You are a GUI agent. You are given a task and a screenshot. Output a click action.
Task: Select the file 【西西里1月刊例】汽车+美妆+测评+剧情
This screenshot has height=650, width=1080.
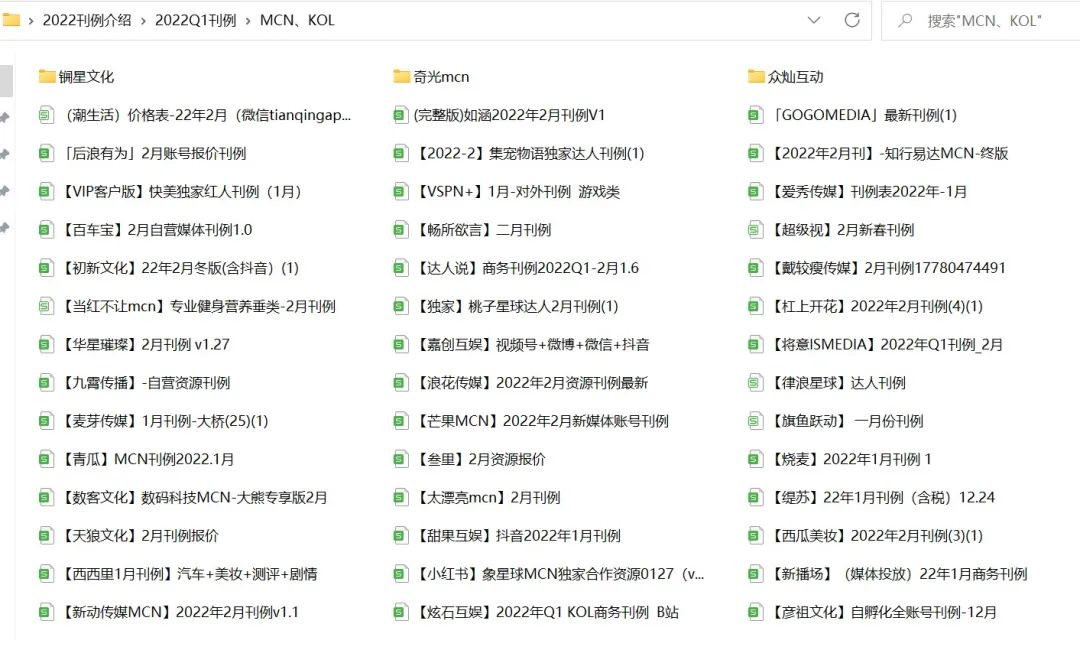click(x=178, y=574)
